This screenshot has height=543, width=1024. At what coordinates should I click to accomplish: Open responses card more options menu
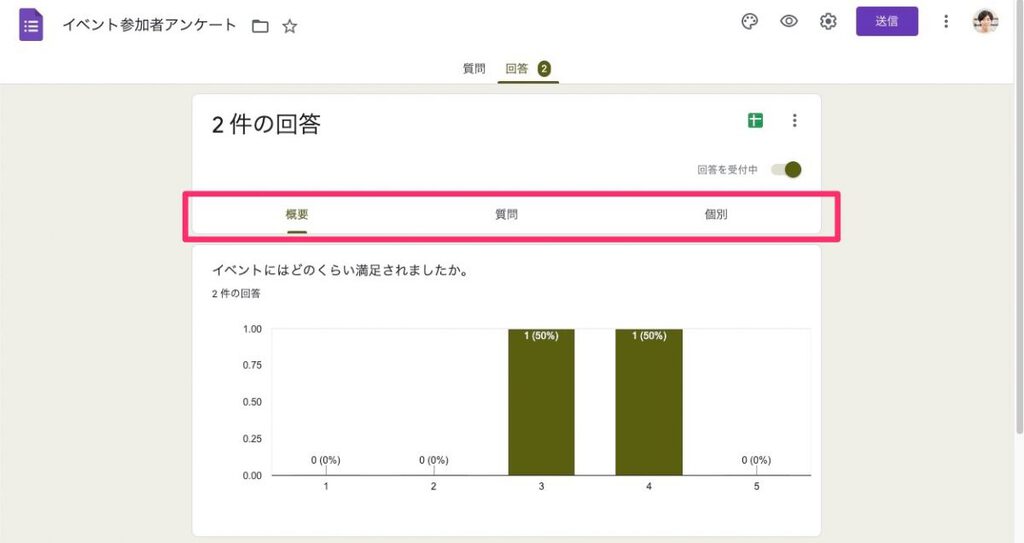point(795,120)
